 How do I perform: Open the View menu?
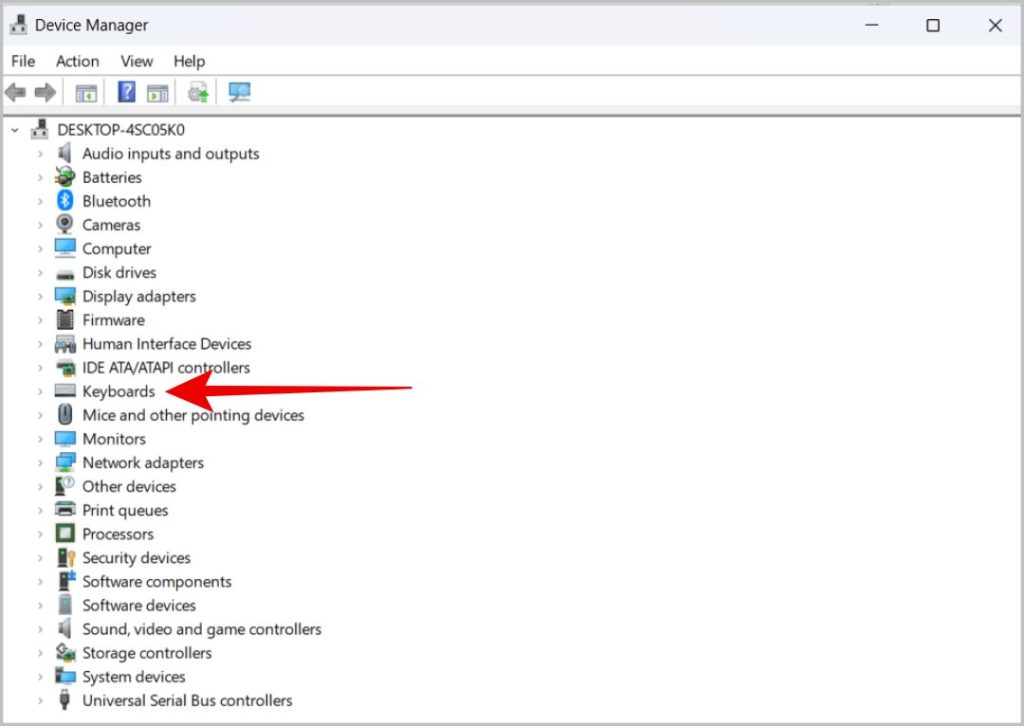(136, 61)
